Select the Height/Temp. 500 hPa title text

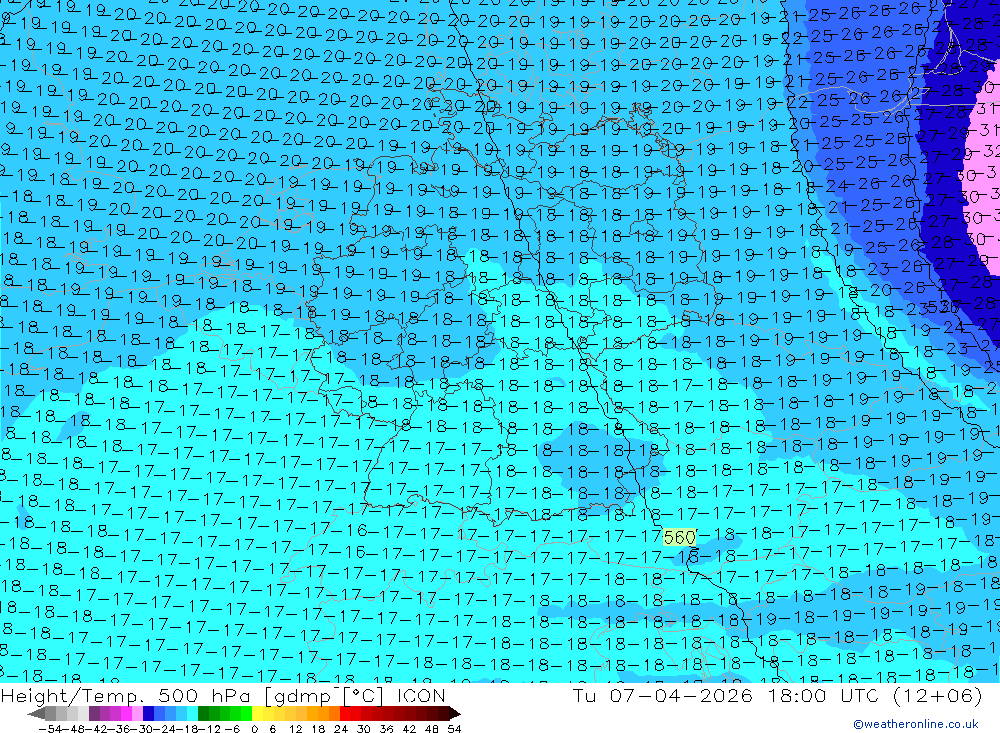(126, 695)
